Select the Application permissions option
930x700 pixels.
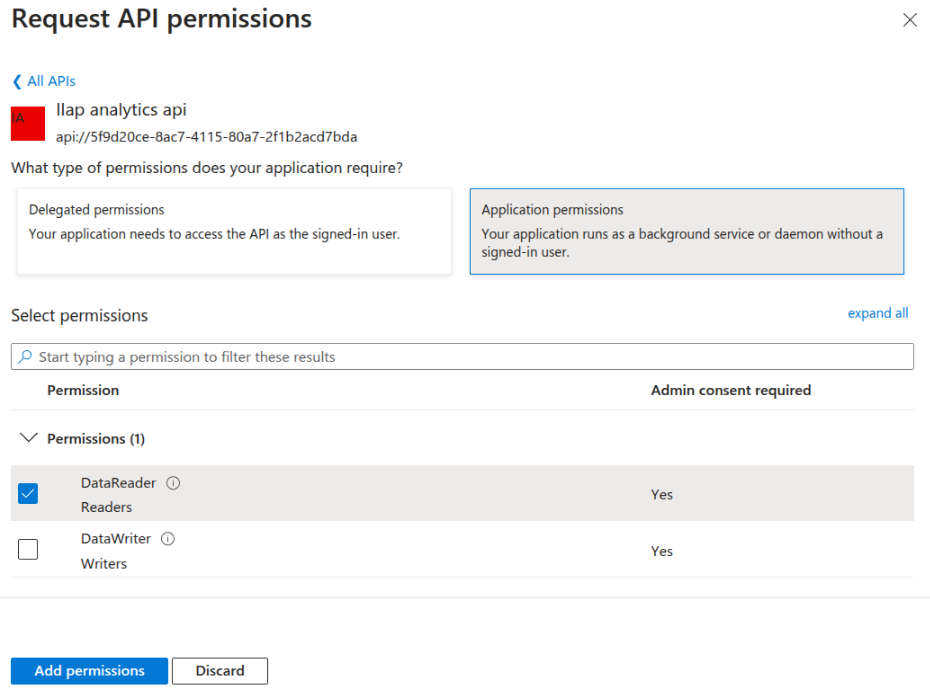tap(686, 231)
